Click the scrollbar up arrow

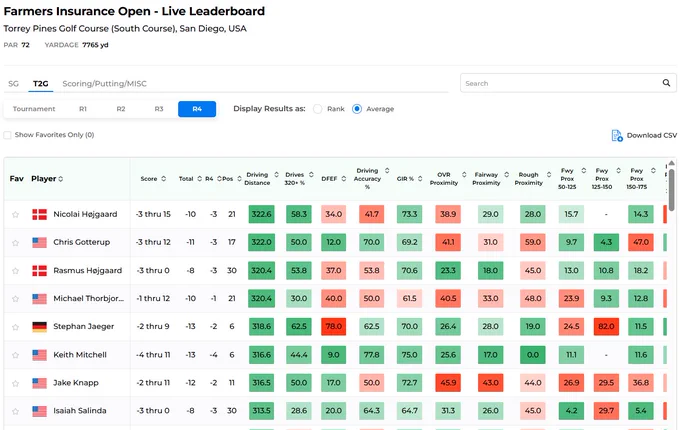[671, 163]
